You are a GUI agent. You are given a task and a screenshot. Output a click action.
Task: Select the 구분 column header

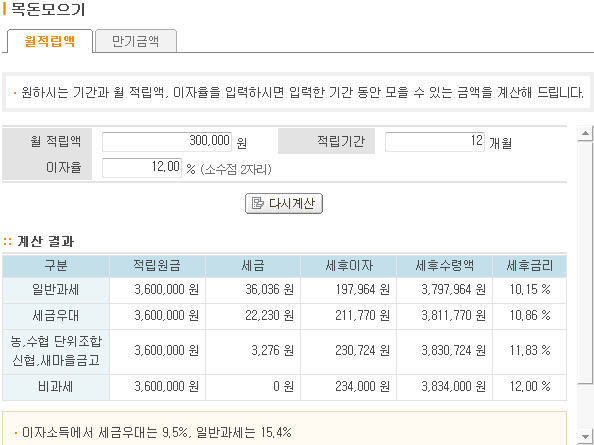(x=56, y=266)
